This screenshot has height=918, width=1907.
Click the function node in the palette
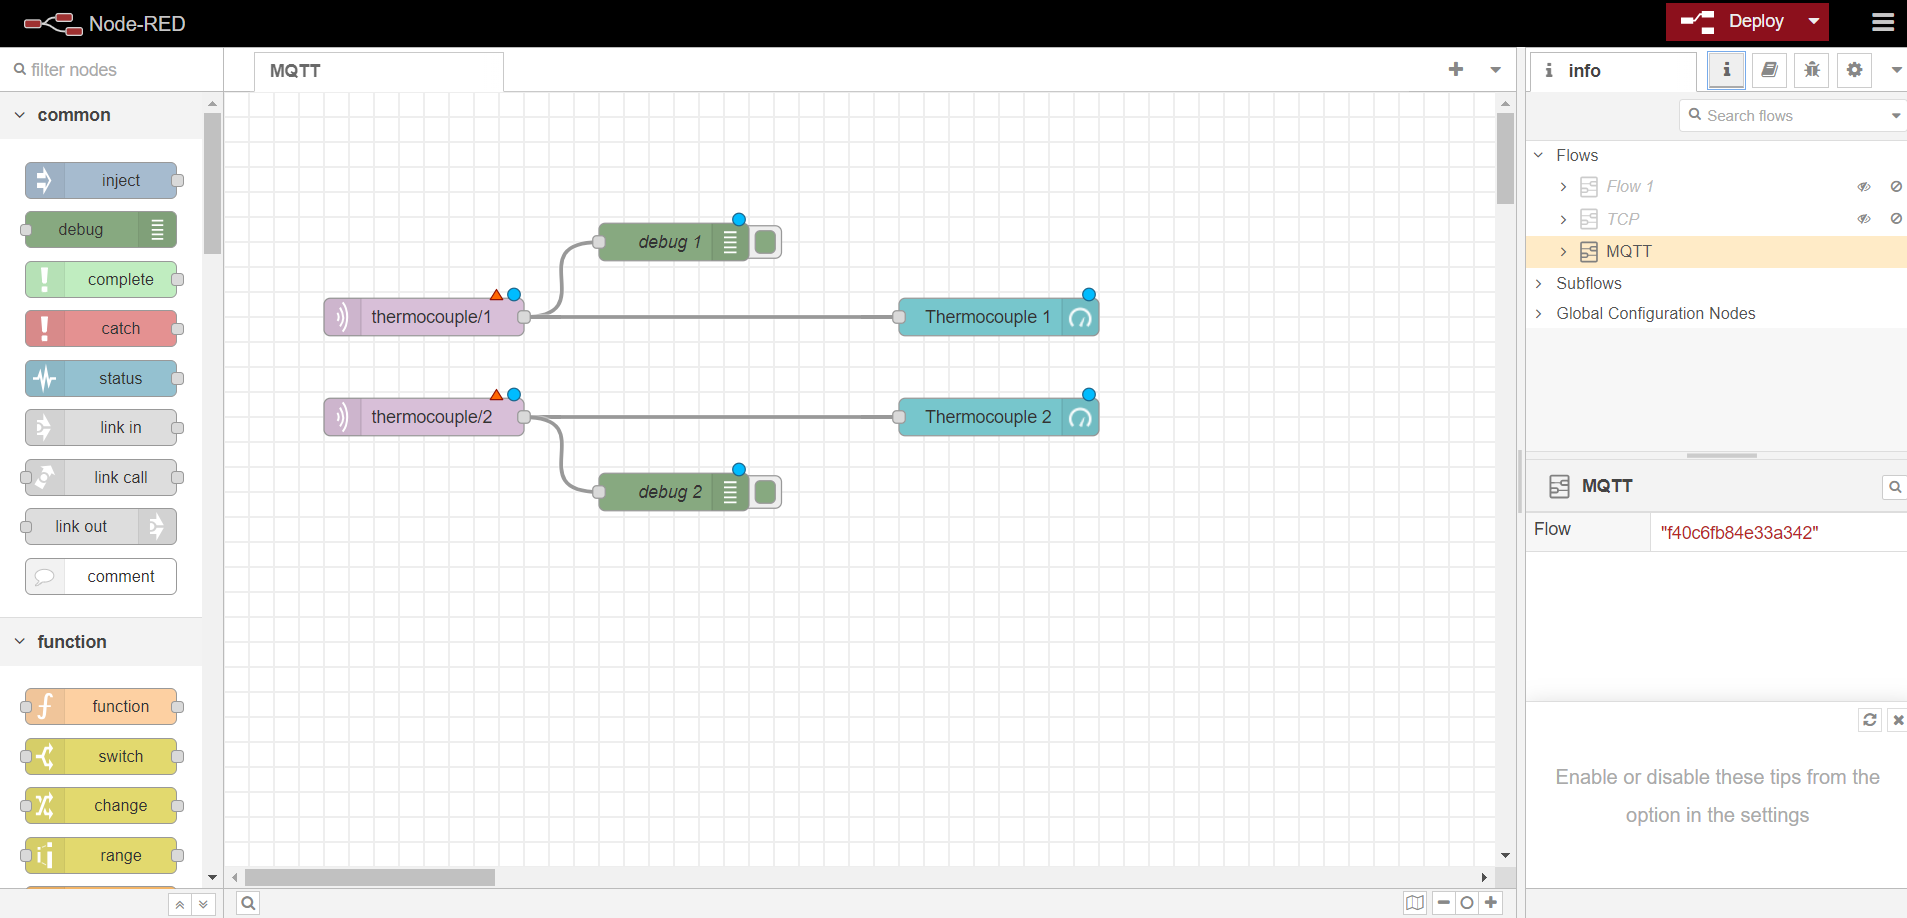(x=101, y=706)
